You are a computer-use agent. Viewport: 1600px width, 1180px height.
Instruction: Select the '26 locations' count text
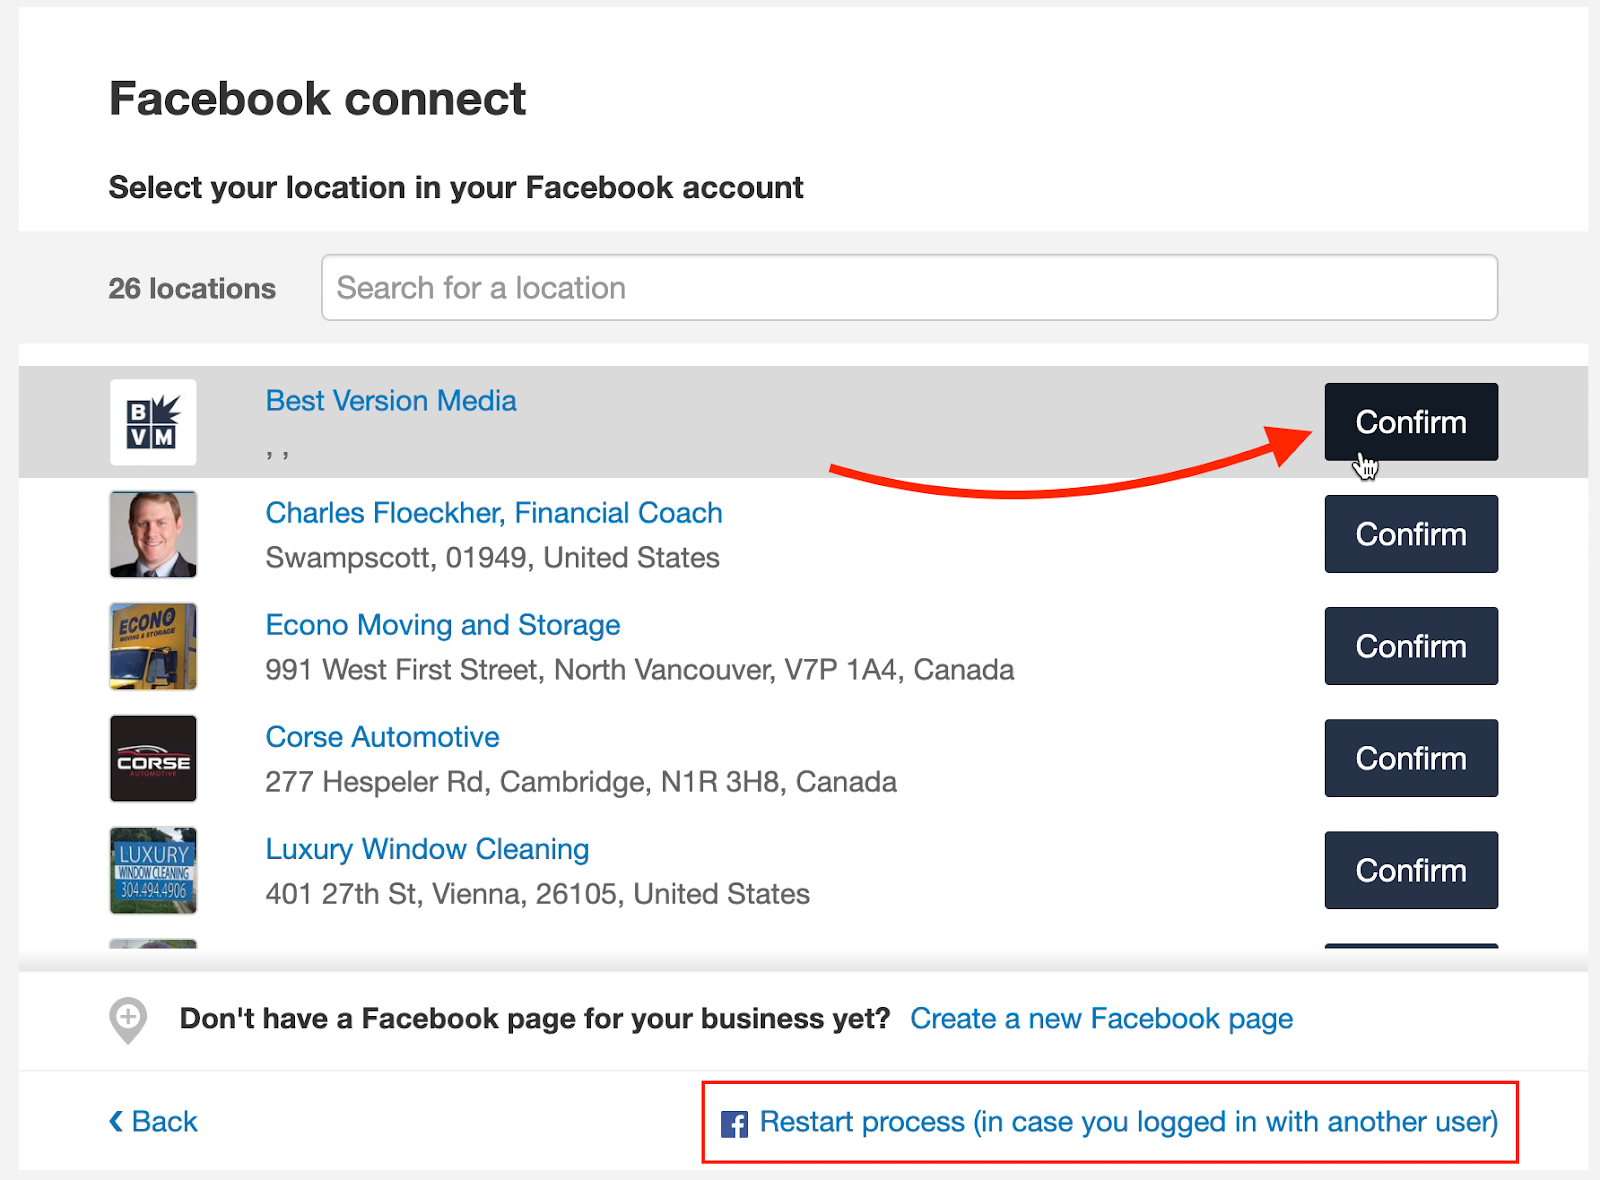[192, 289]
